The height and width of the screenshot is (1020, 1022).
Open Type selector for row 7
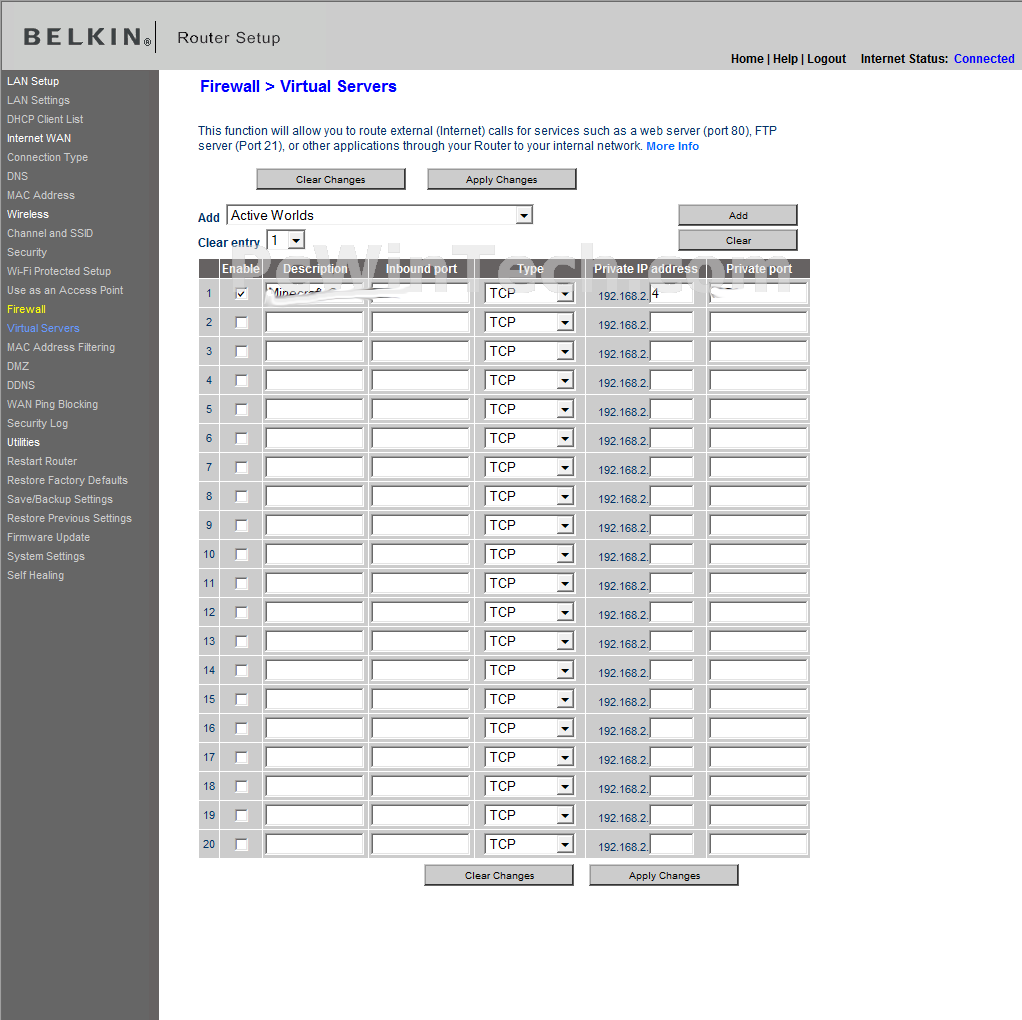(529, 468)
